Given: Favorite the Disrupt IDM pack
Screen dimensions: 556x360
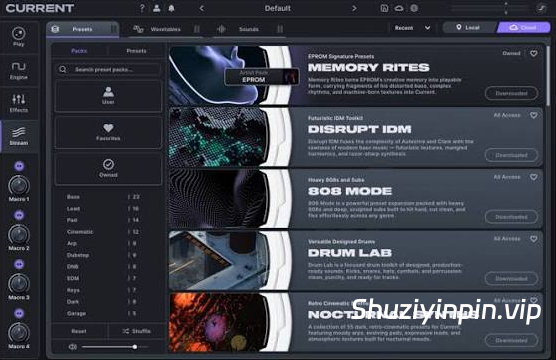Looking at the screenshot, I should [x=534, y=115].
